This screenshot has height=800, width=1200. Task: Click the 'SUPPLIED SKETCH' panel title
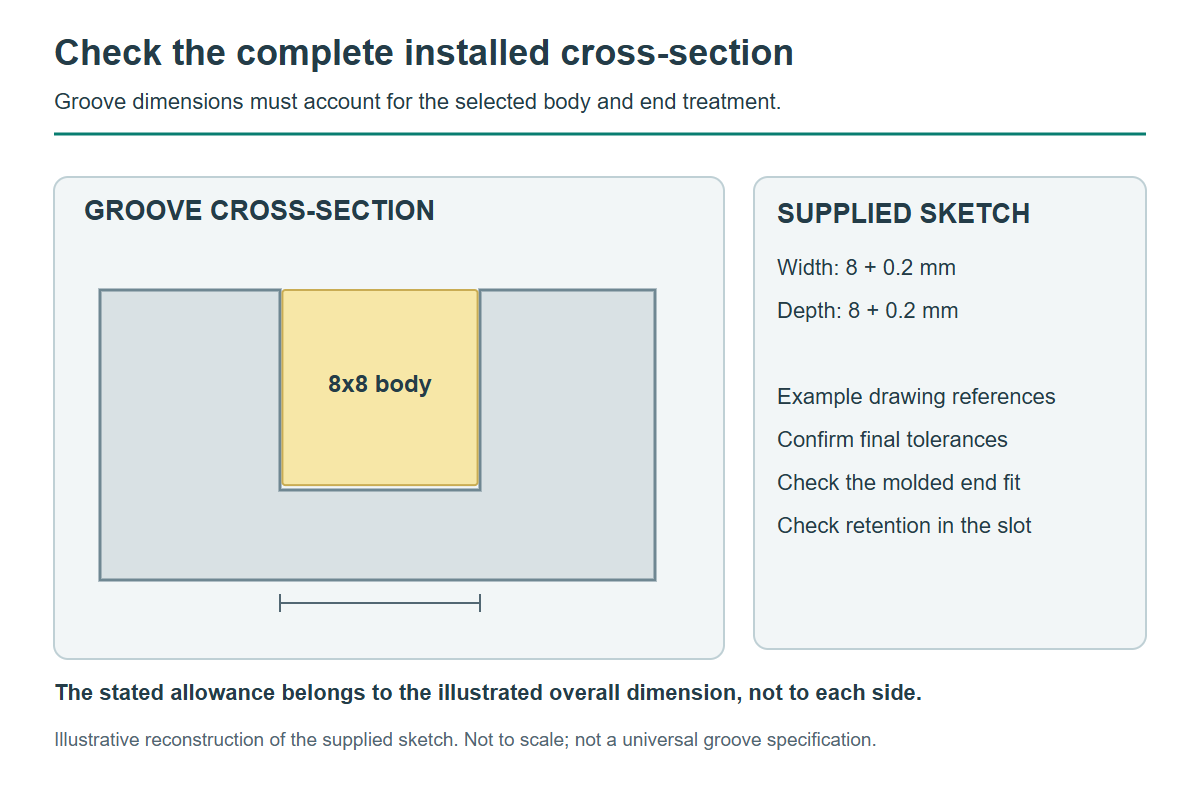[x=903, y=214]
